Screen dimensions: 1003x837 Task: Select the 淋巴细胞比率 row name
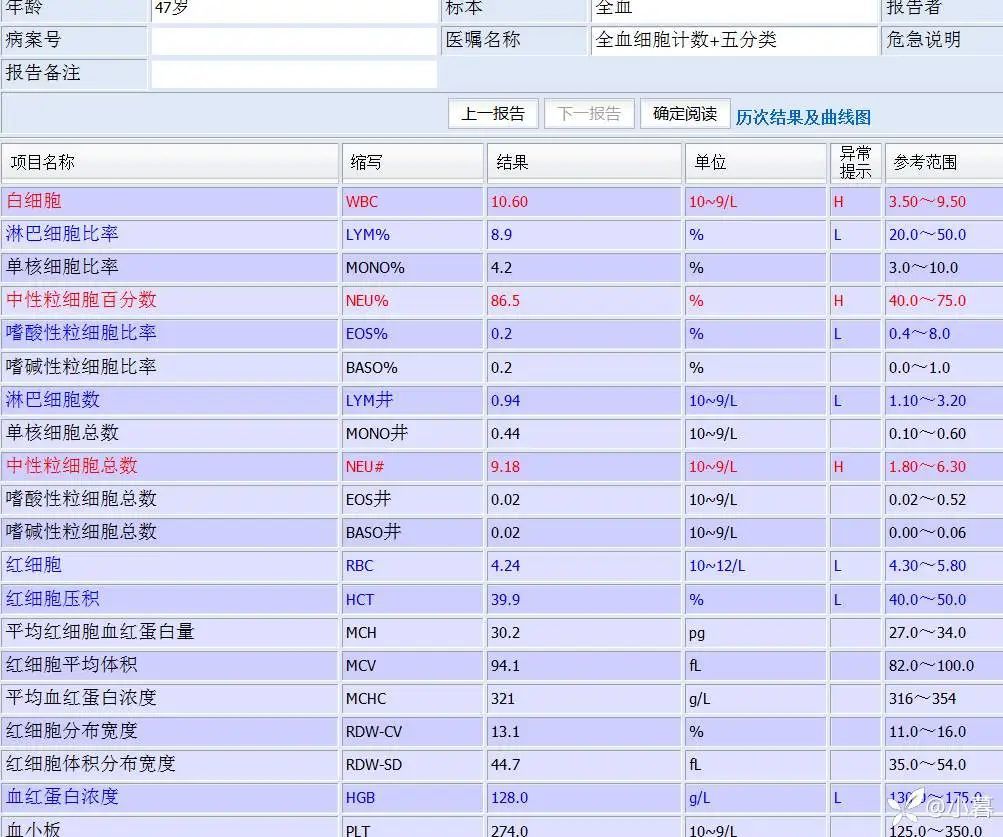point(62,234)
